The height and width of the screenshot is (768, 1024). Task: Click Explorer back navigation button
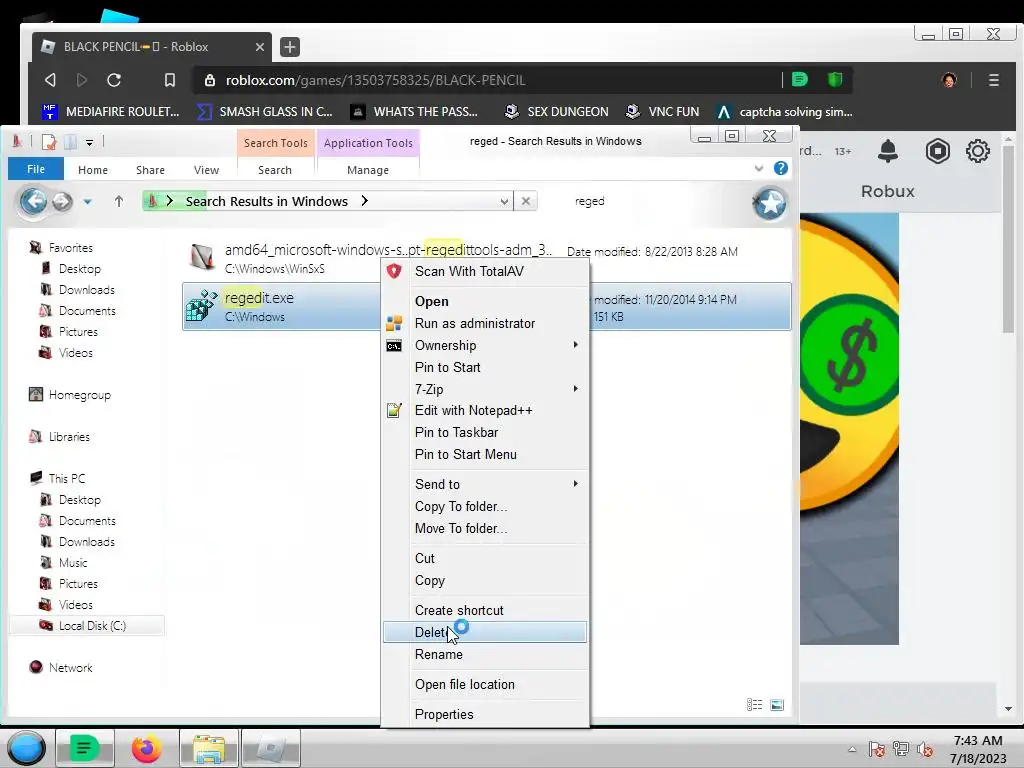click(x=34, y=201)
